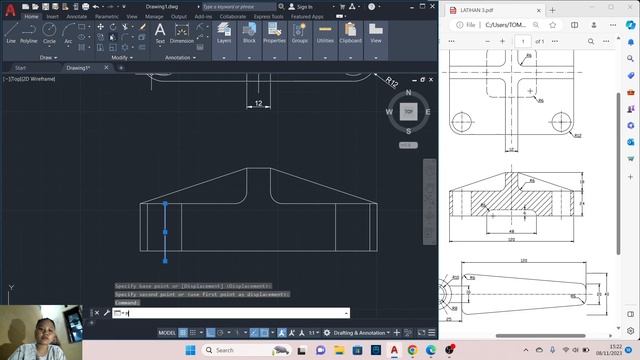Viewport: 640px width, 360px height.
Task: Choose the Circle tool
Action: click(x=49, y=30)
